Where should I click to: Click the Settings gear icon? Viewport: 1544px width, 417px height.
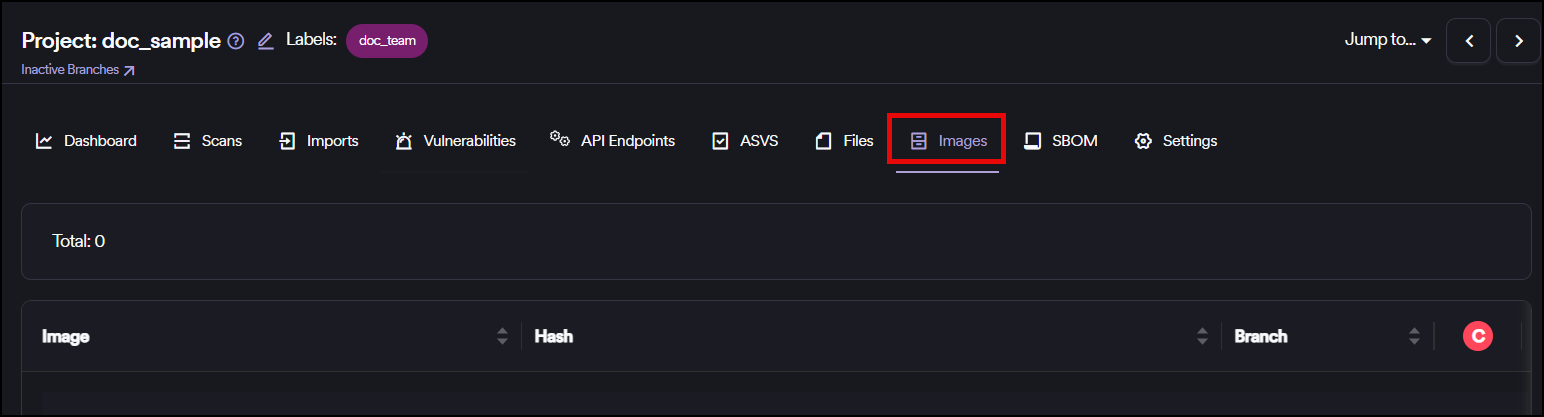click(1143, 141)
